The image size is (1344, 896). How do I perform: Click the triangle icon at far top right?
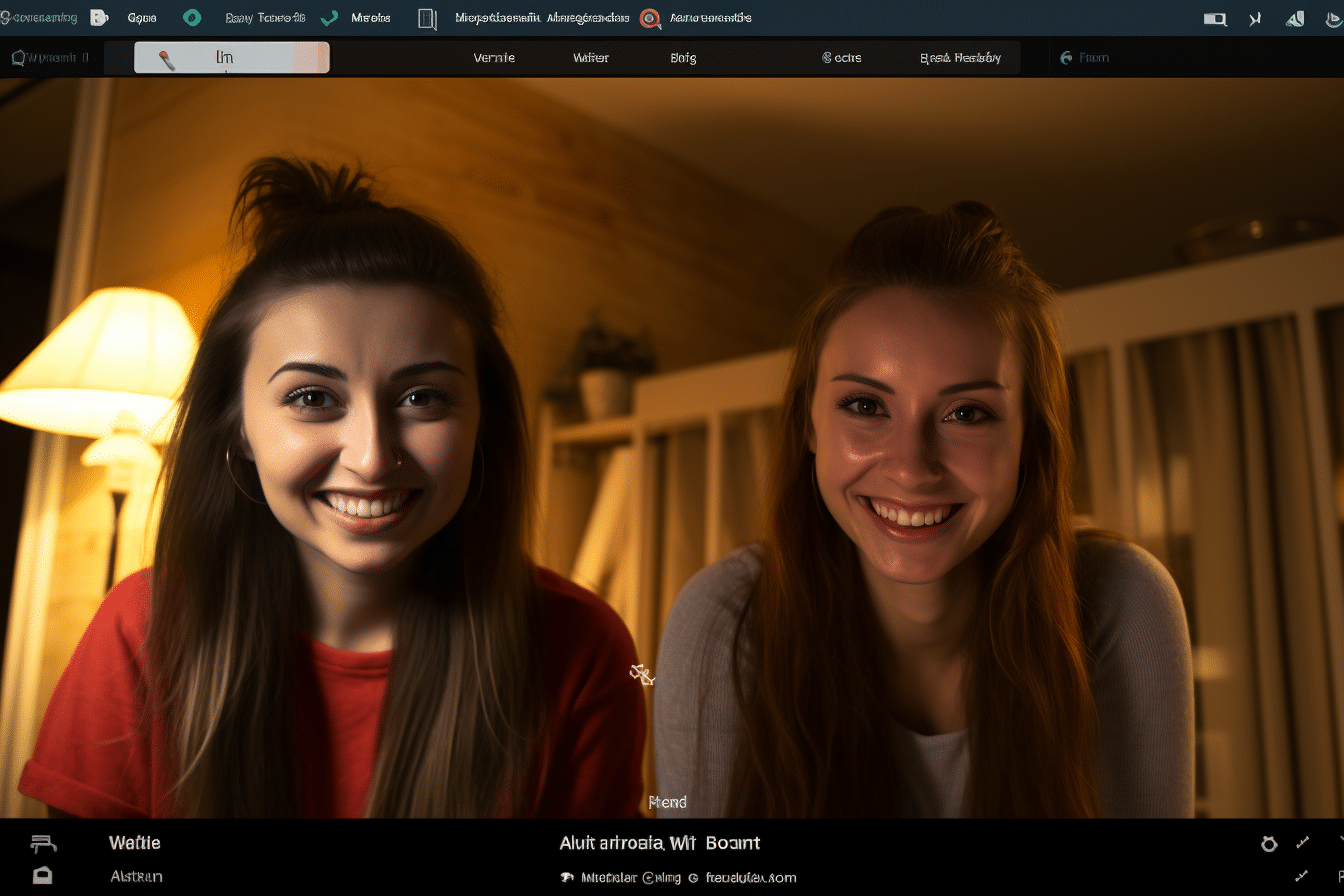tap(1295, 18)
